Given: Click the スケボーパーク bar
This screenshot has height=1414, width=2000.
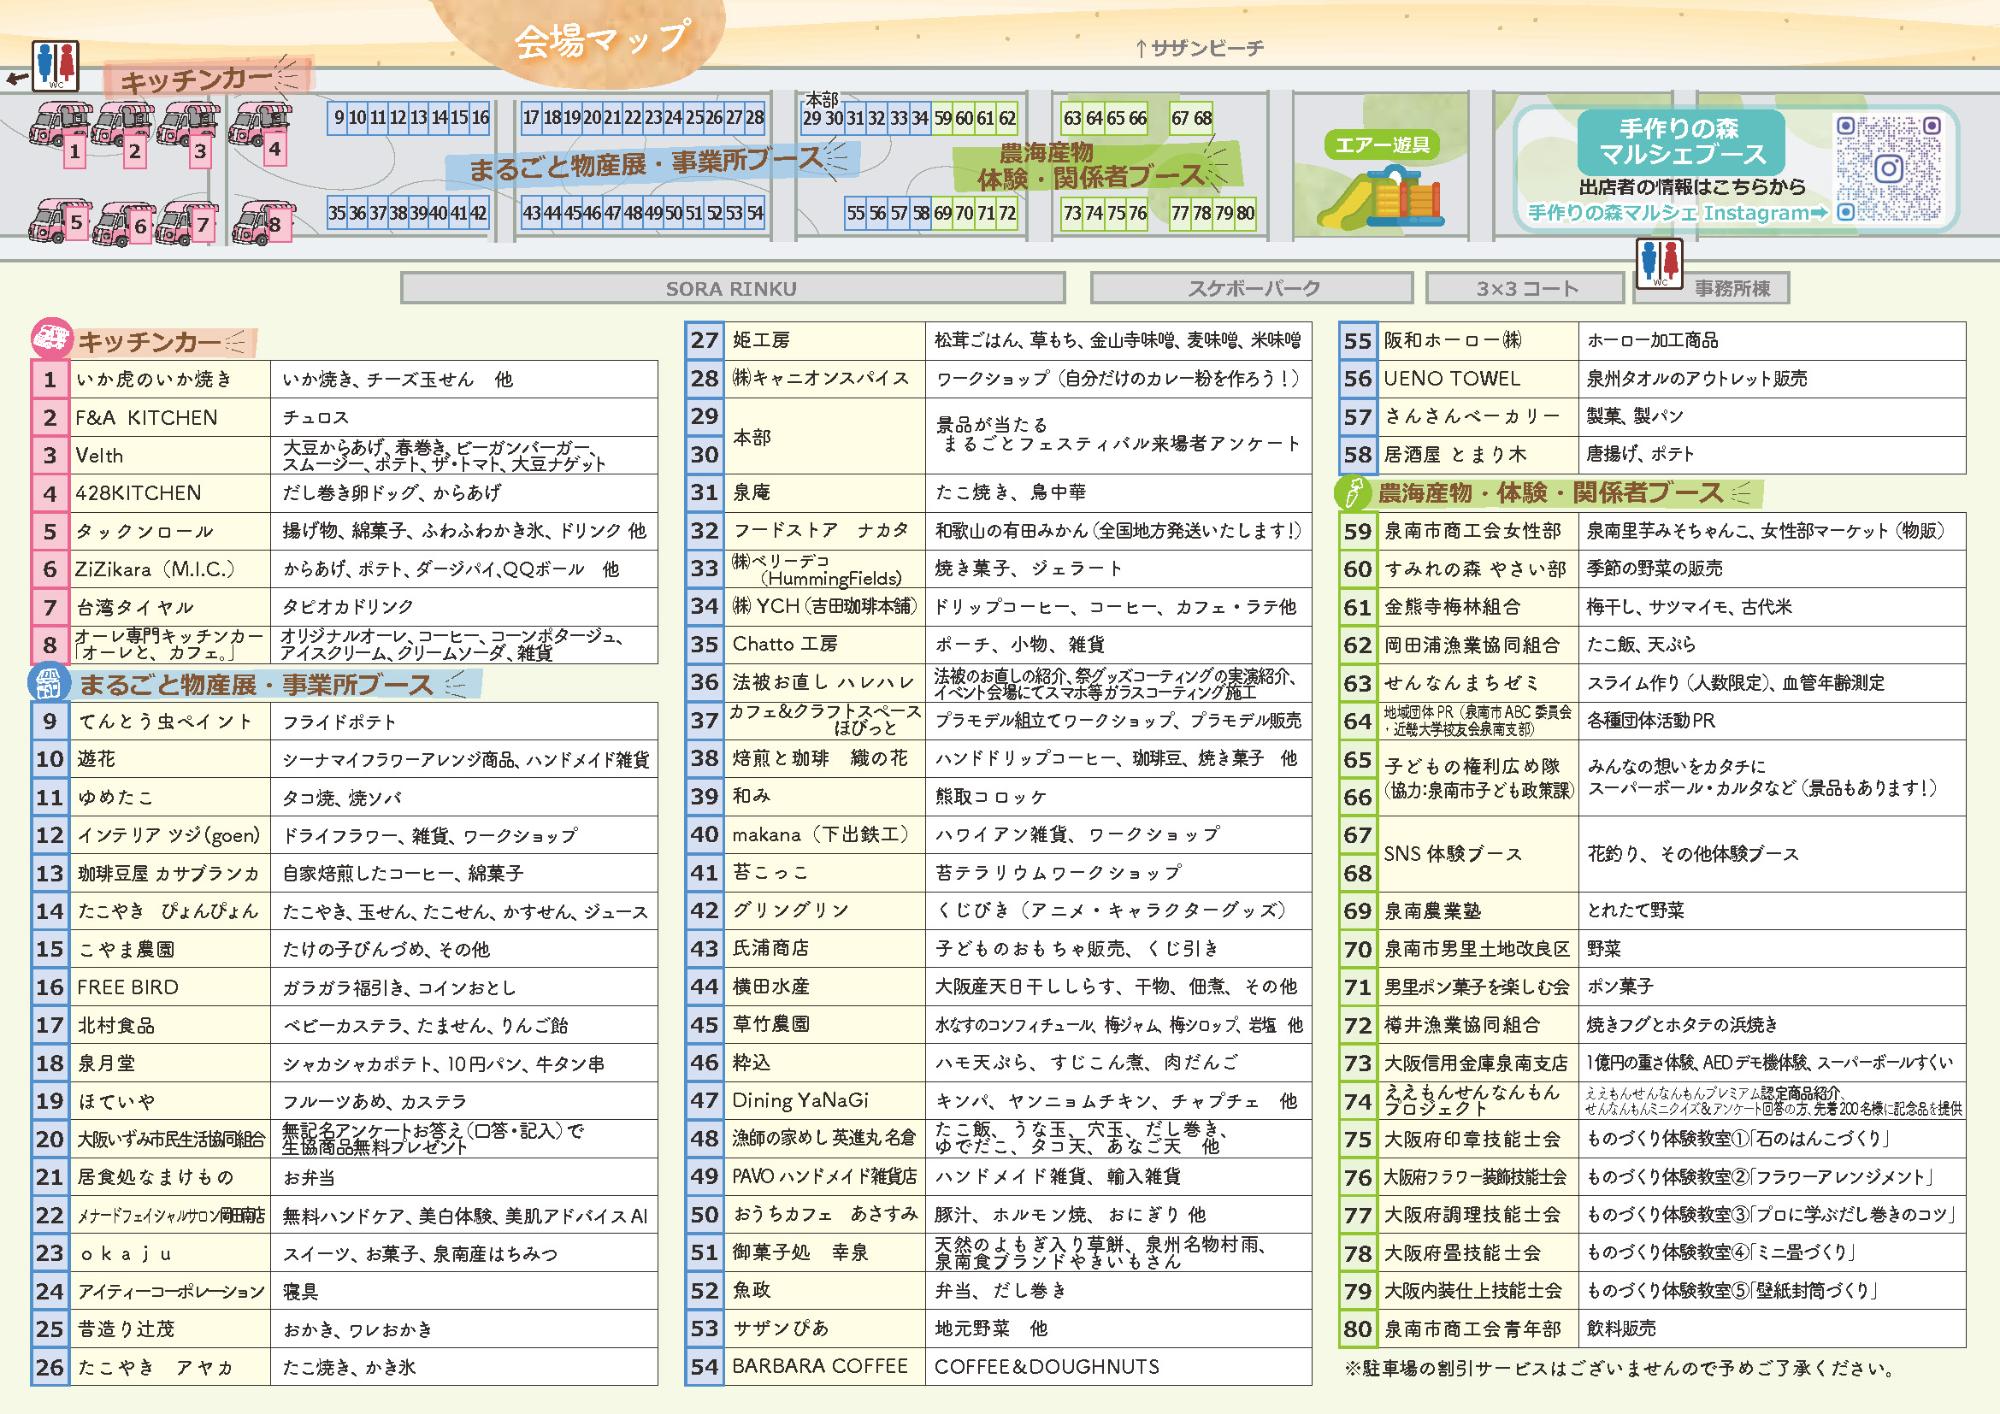Looking at the screenshot, I should click(1252, 288).
